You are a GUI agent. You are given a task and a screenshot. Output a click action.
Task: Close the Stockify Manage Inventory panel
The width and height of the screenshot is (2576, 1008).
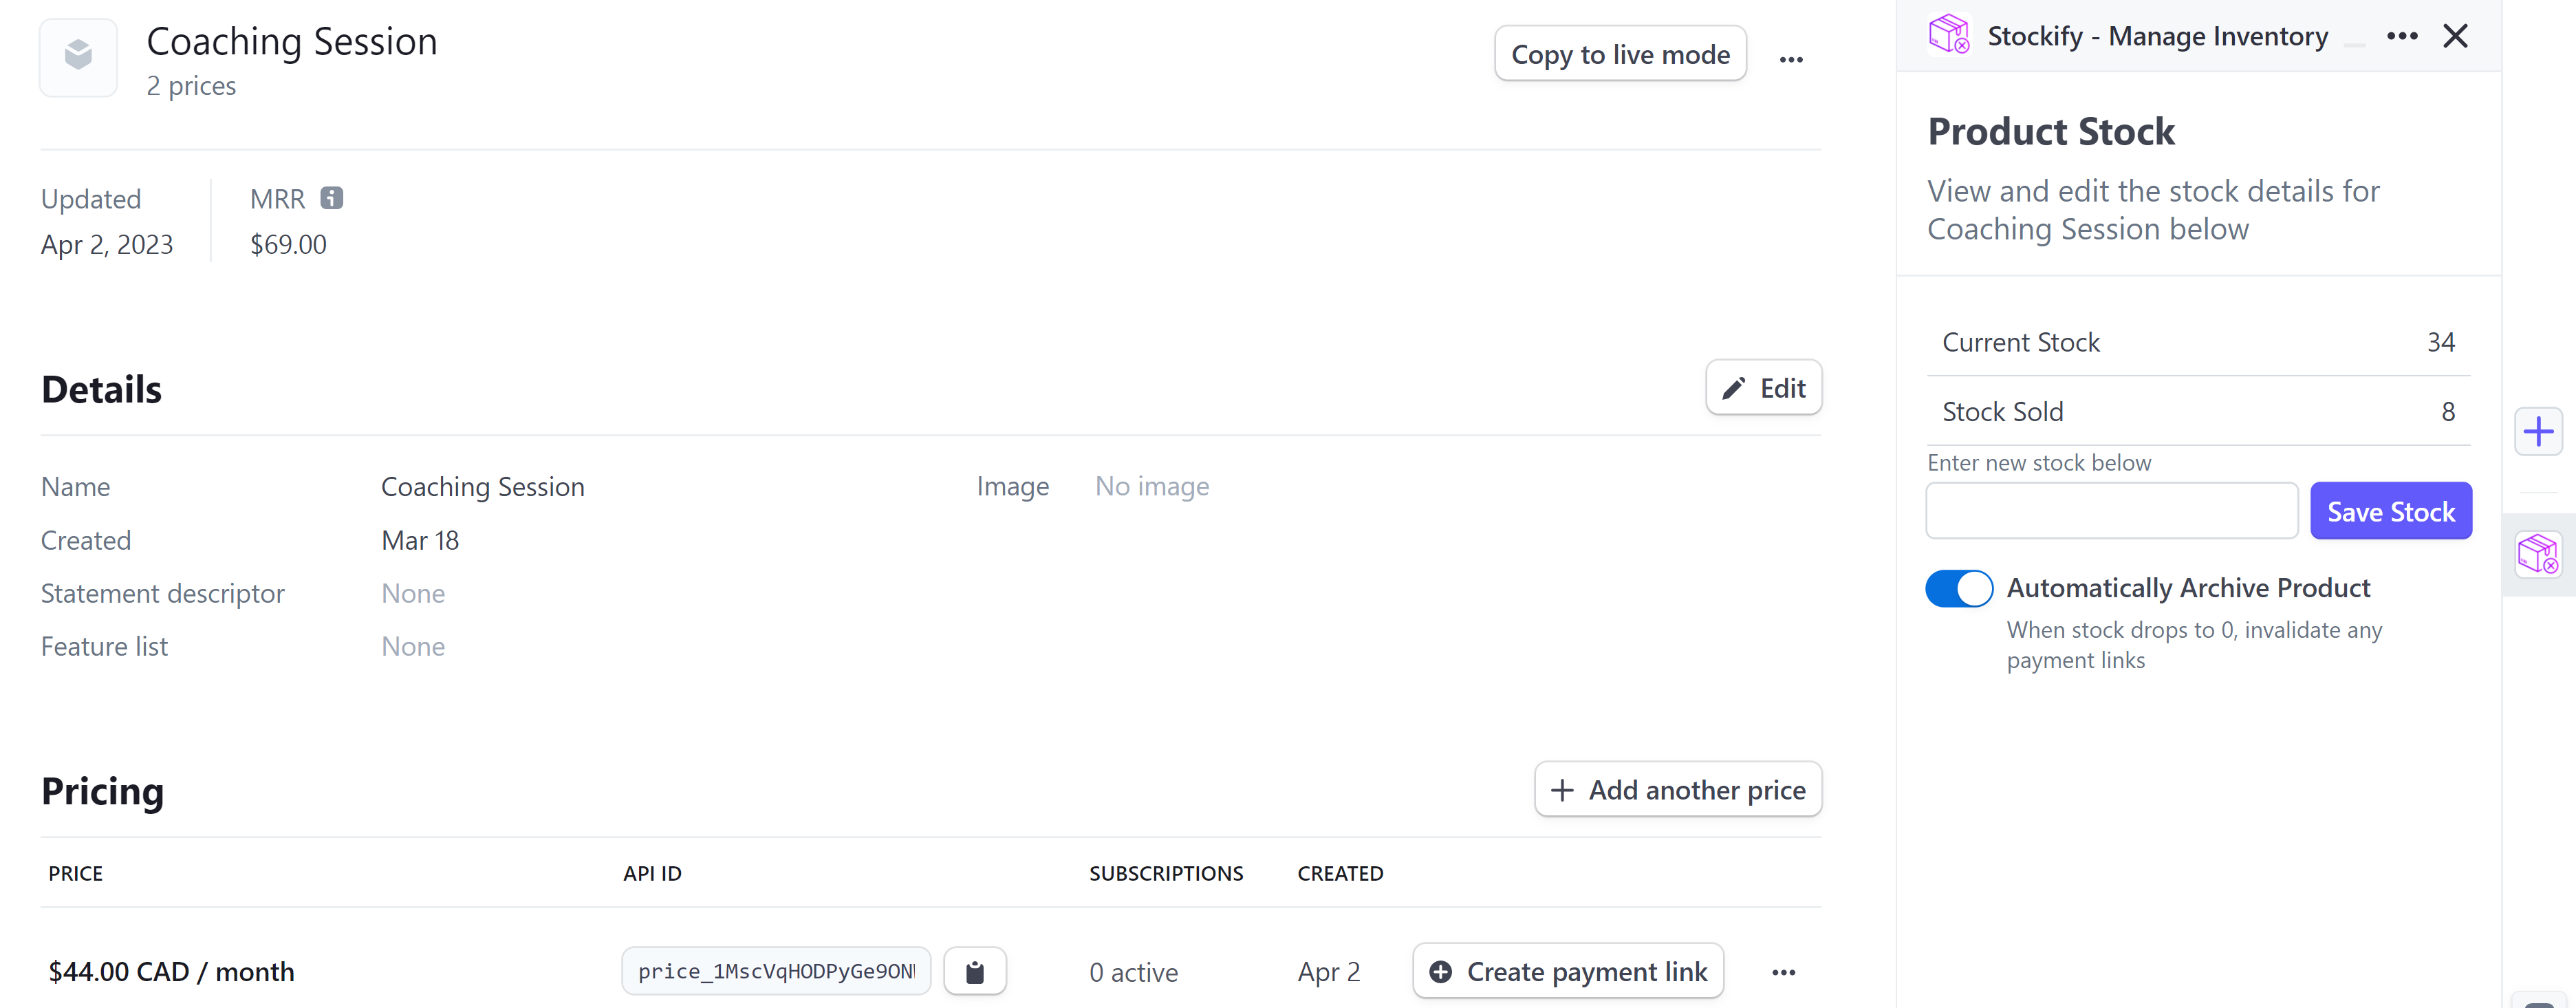tap(2456, 35)
